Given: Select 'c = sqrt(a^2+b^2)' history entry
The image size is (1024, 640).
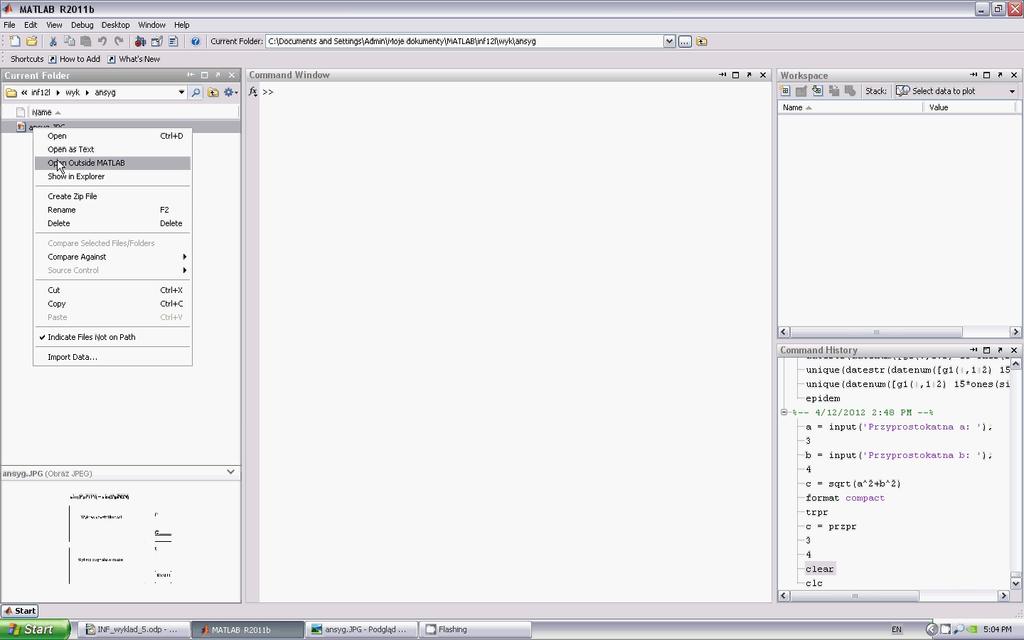Looking at the screenshot, I should pos(853,484).
